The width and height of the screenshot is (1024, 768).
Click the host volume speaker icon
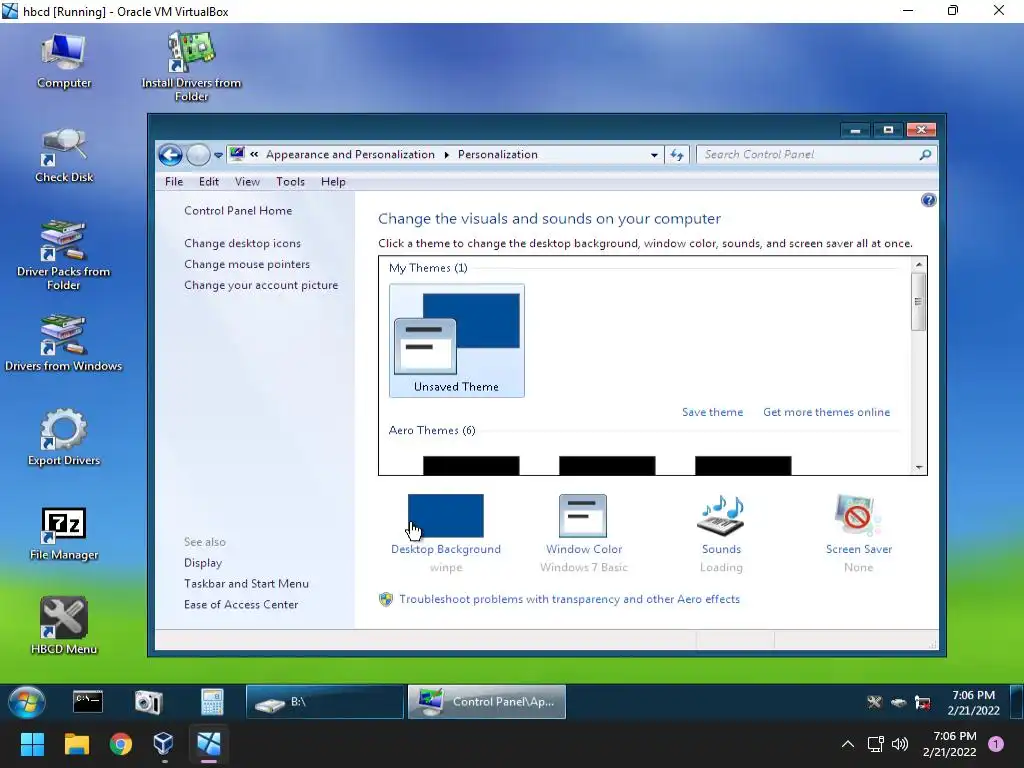click(x=900, y=744)
